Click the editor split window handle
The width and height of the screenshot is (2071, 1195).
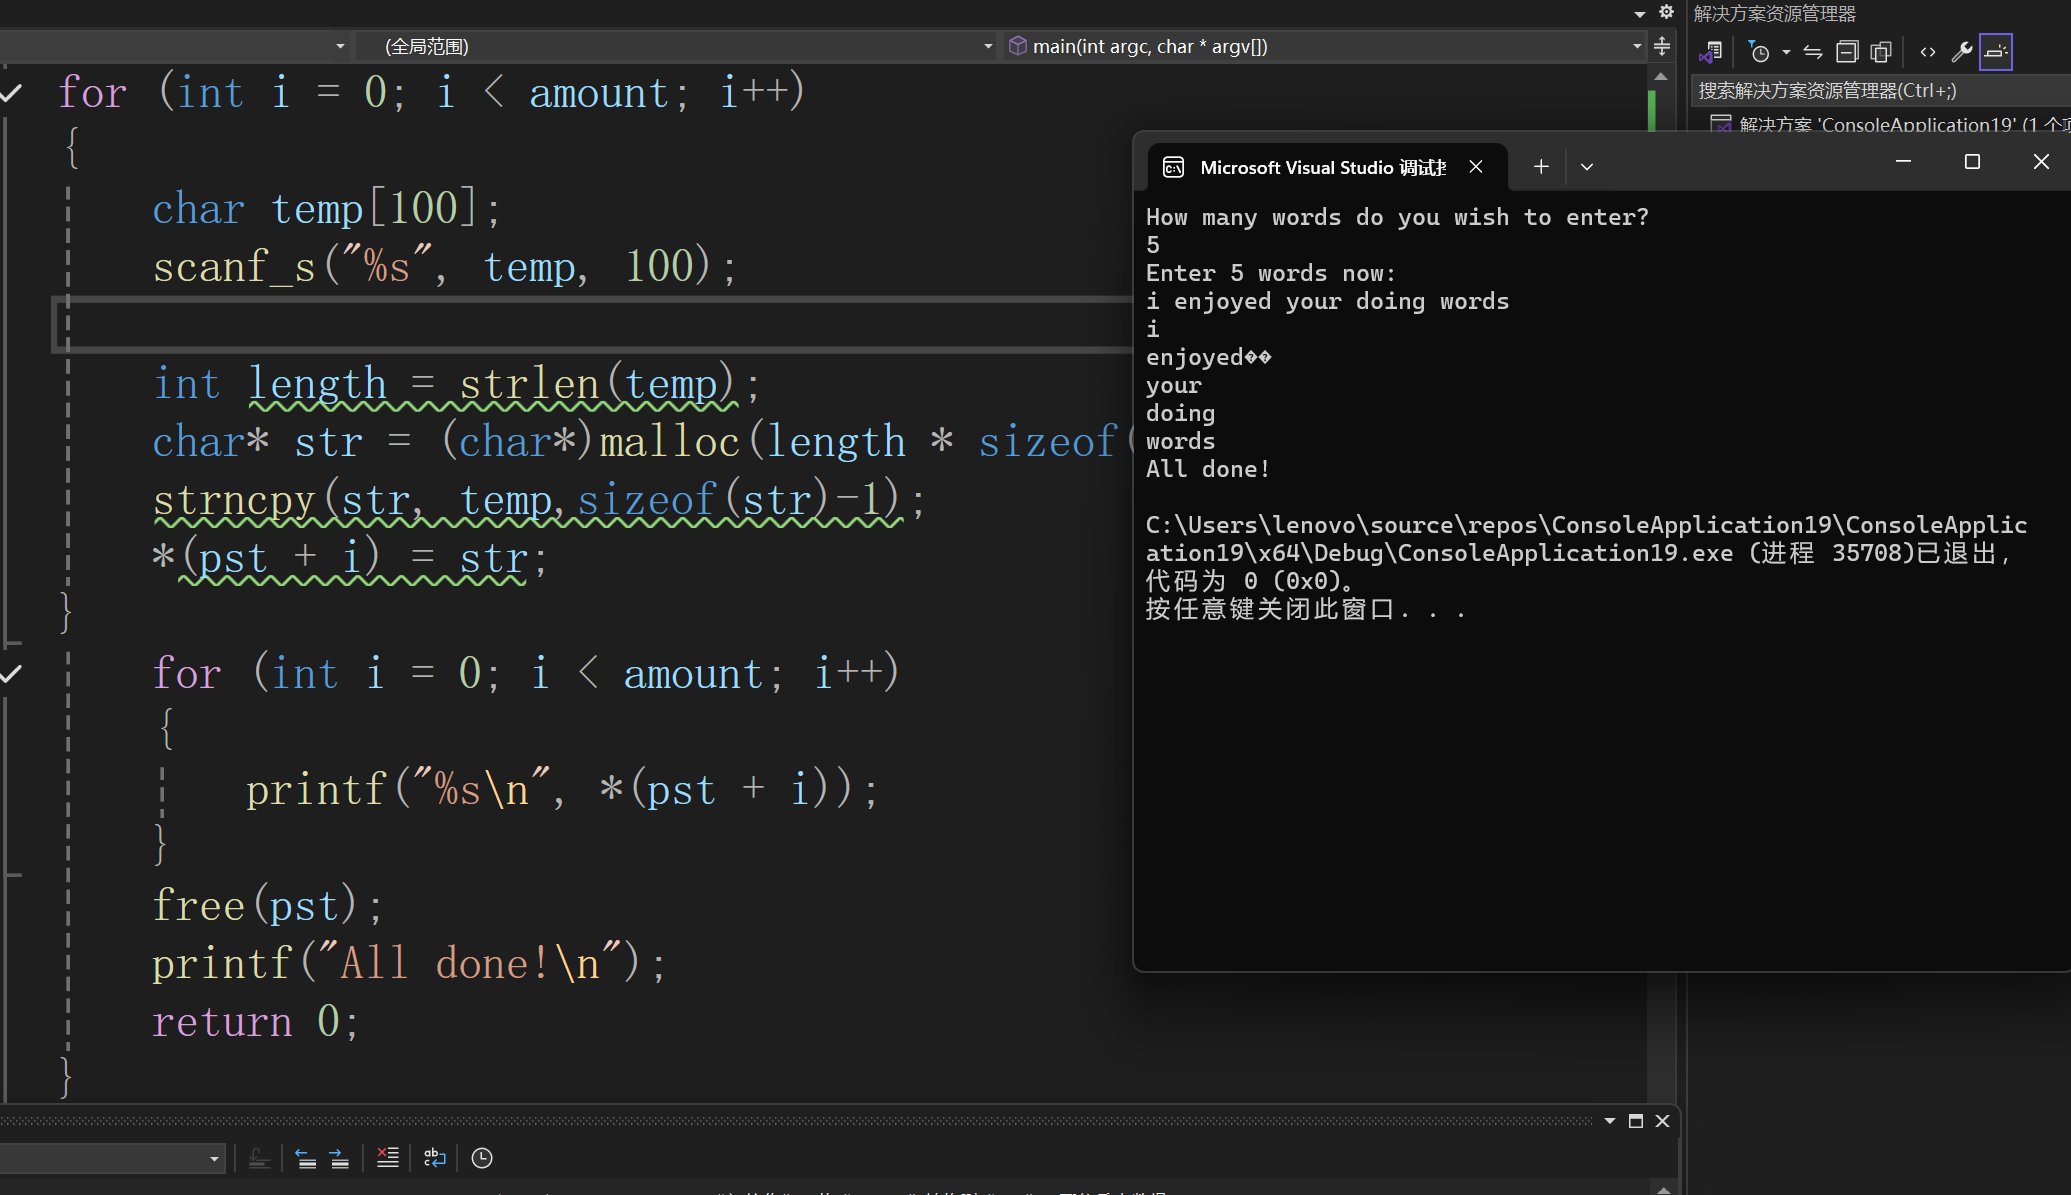coord(1661,46)
